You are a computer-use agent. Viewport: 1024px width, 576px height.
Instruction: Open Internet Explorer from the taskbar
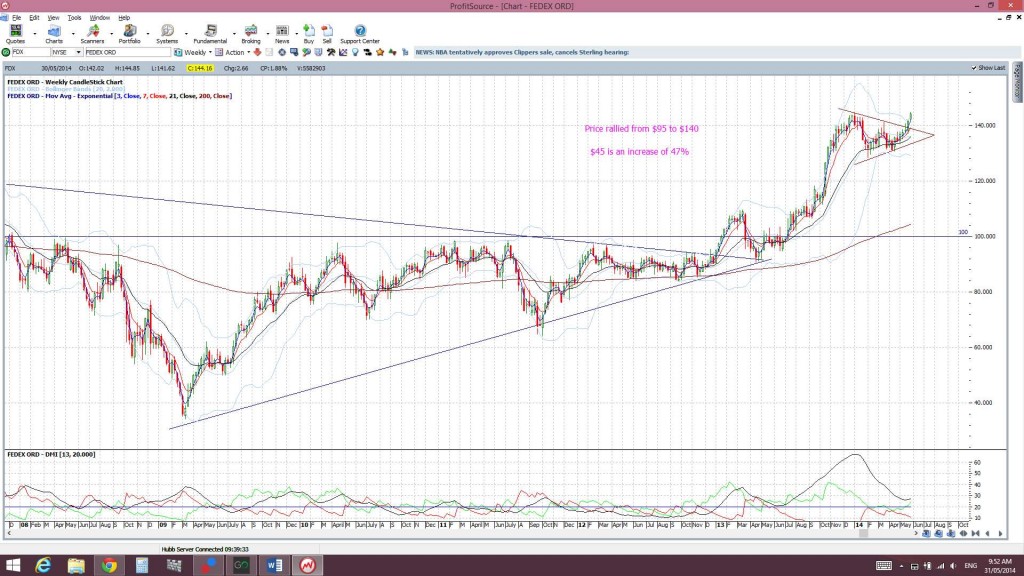pyautogui.click(x=43, y=565)
